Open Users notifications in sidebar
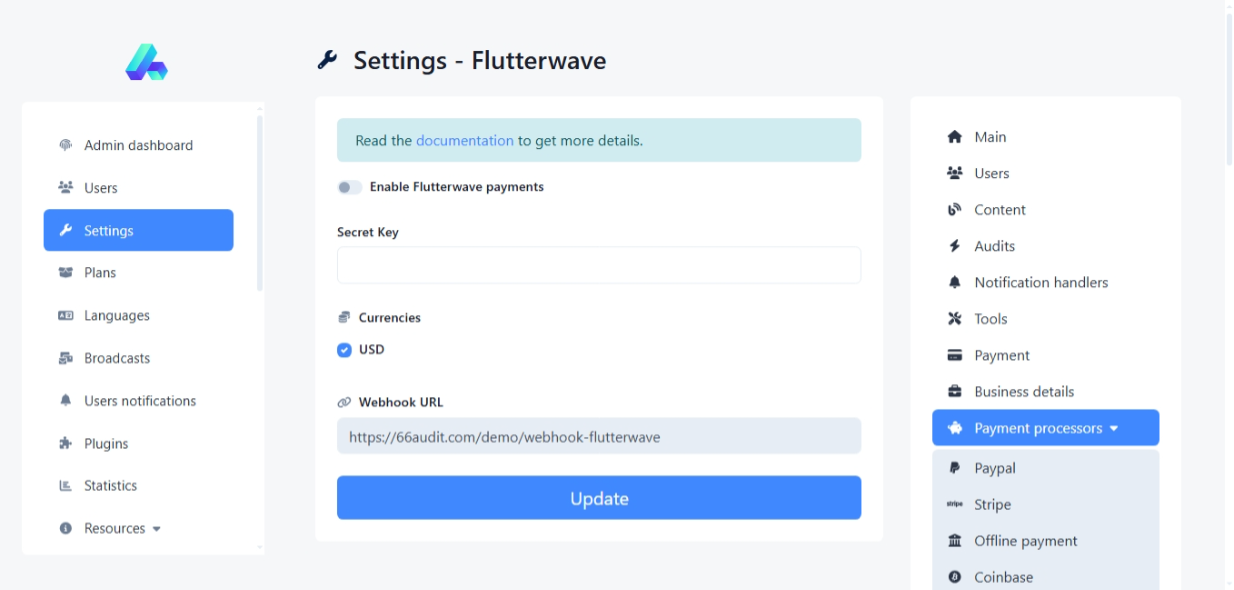Image resolution: width=1234 pixels, height=590 pixels. (x=139, y=401)
